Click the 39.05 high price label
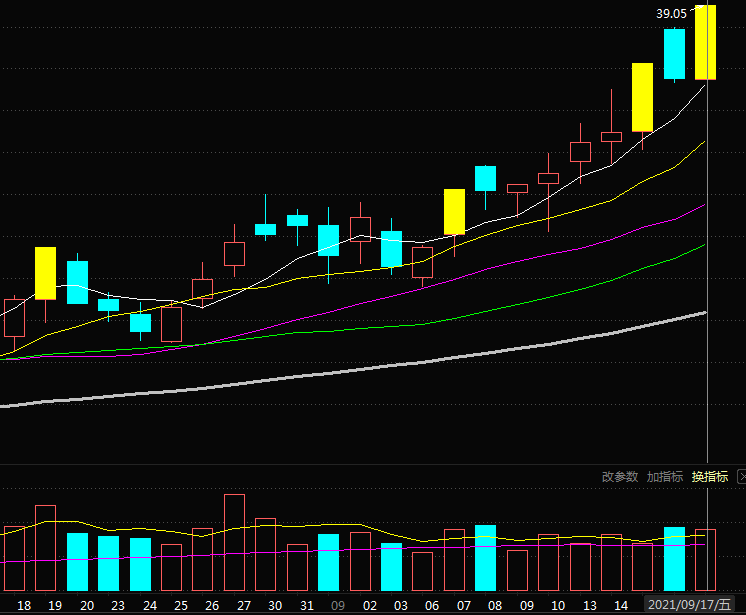 pyautogui.click(x=671, y=14)
